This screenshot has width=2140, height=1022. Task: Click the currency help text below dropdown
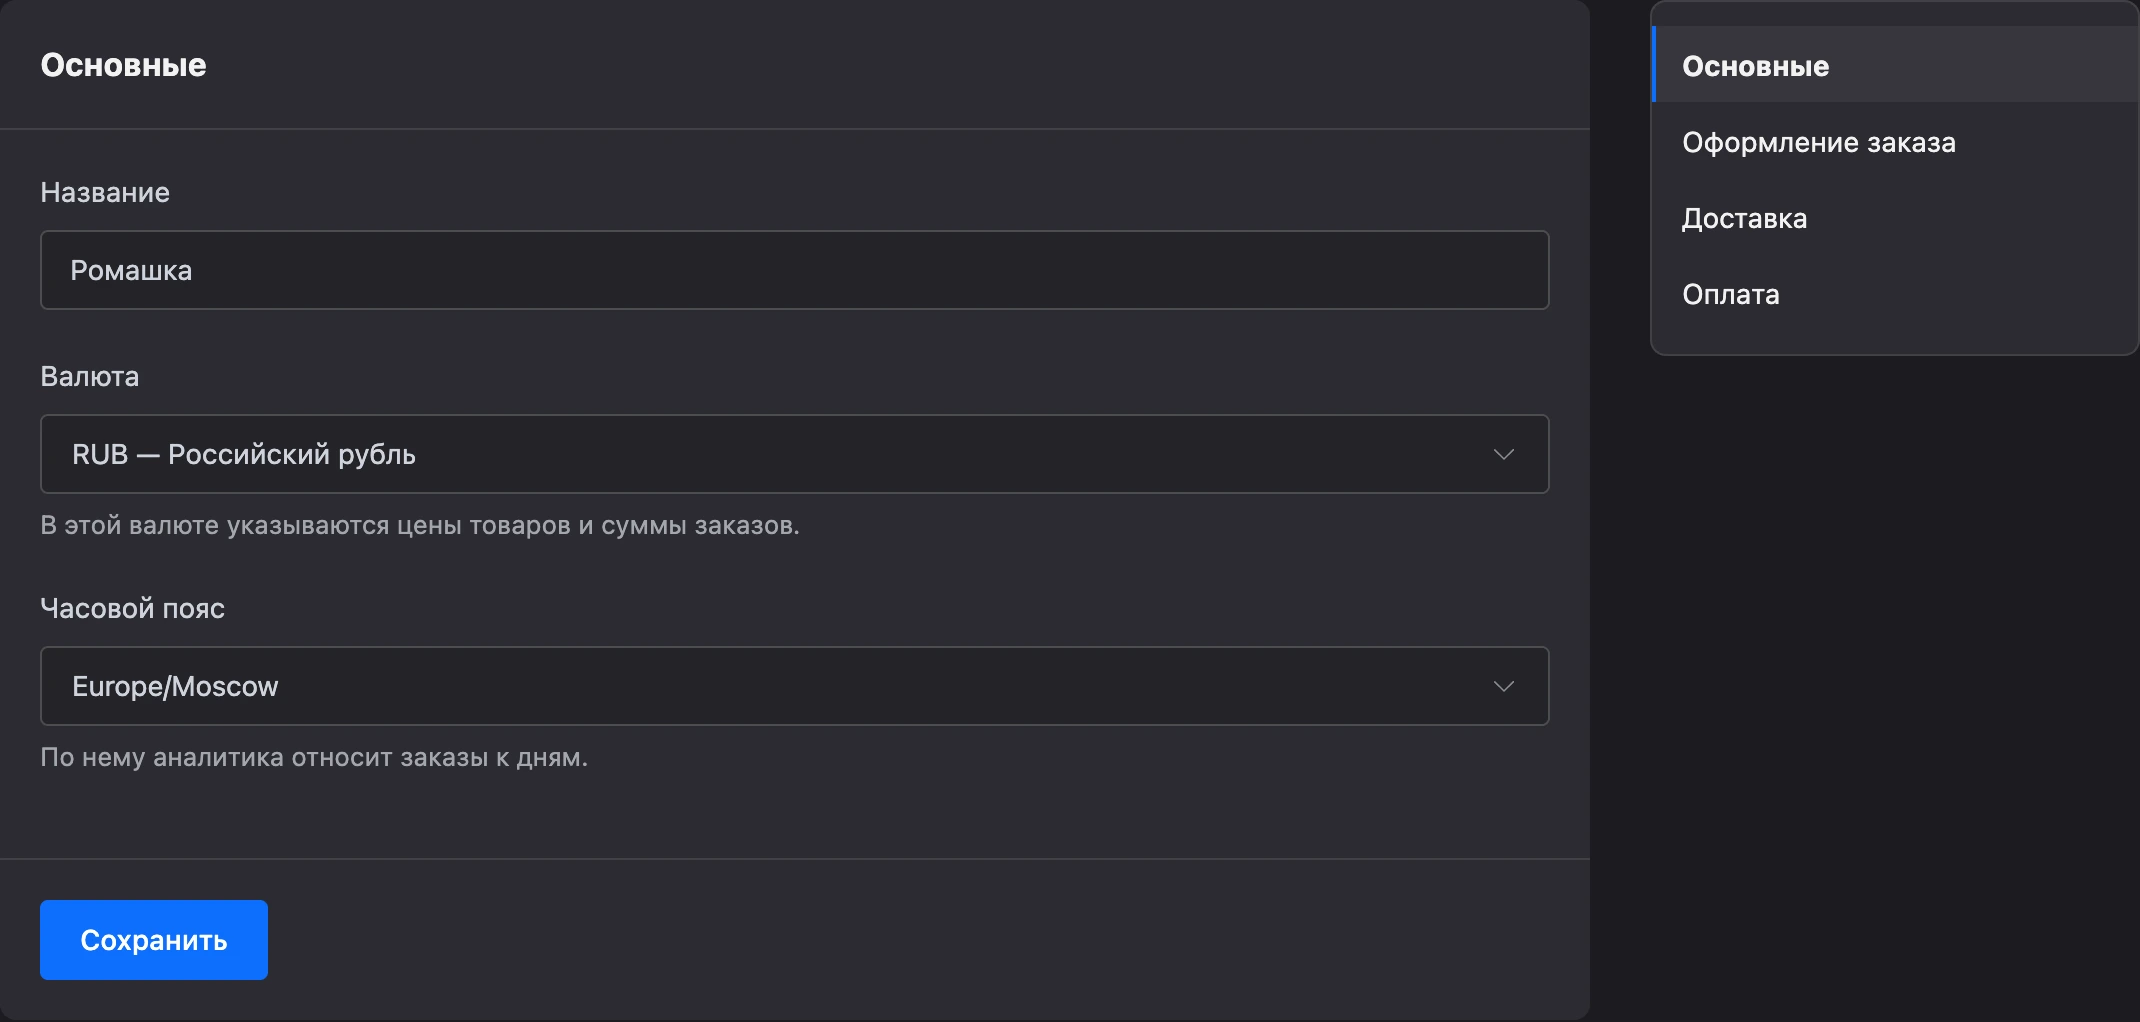coord(420,525)
